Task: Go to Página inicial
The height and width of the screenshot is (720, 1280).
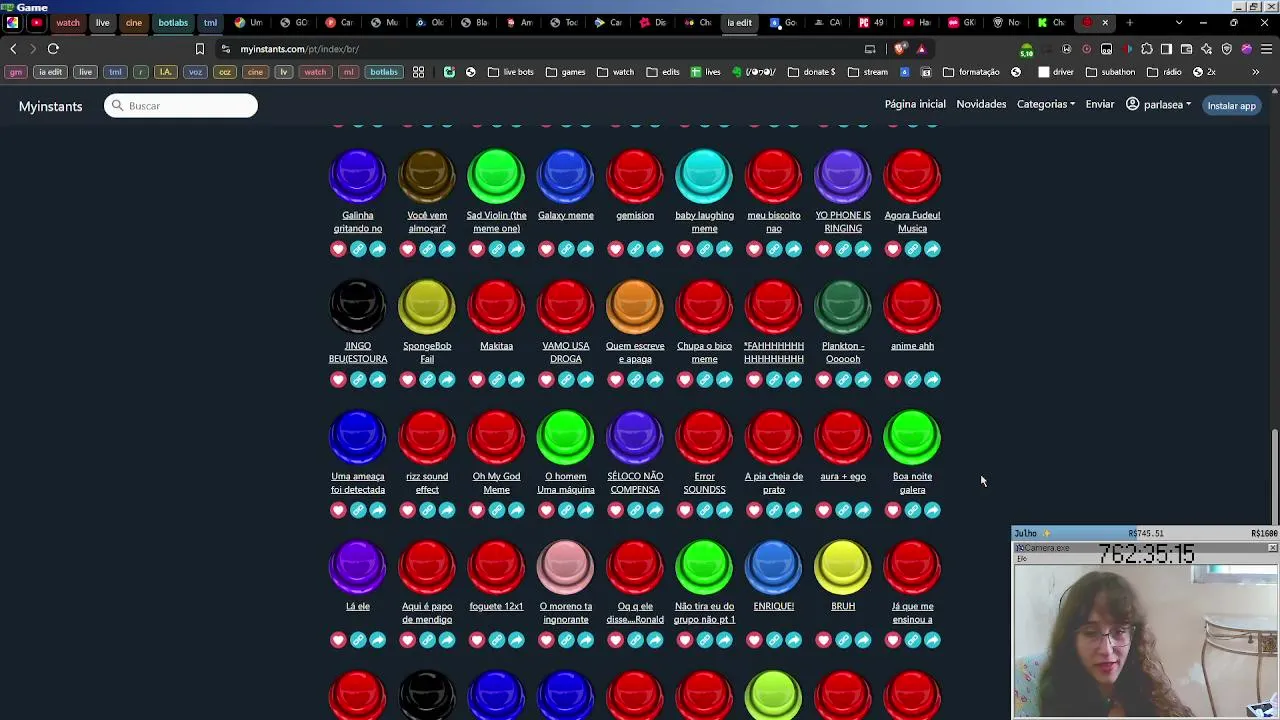Action: pyautogui.click(x=915, y=104)
